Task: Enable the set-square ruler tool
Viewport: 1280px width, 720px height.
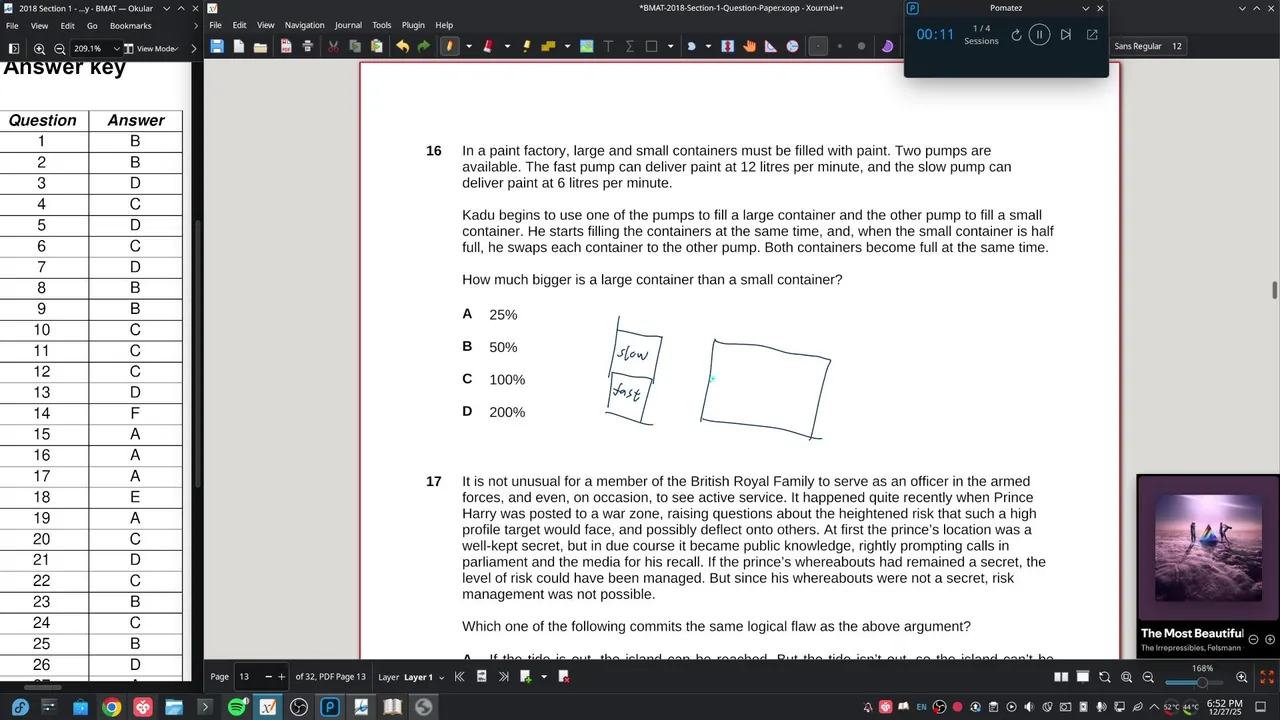Action: tap(771, 46)
